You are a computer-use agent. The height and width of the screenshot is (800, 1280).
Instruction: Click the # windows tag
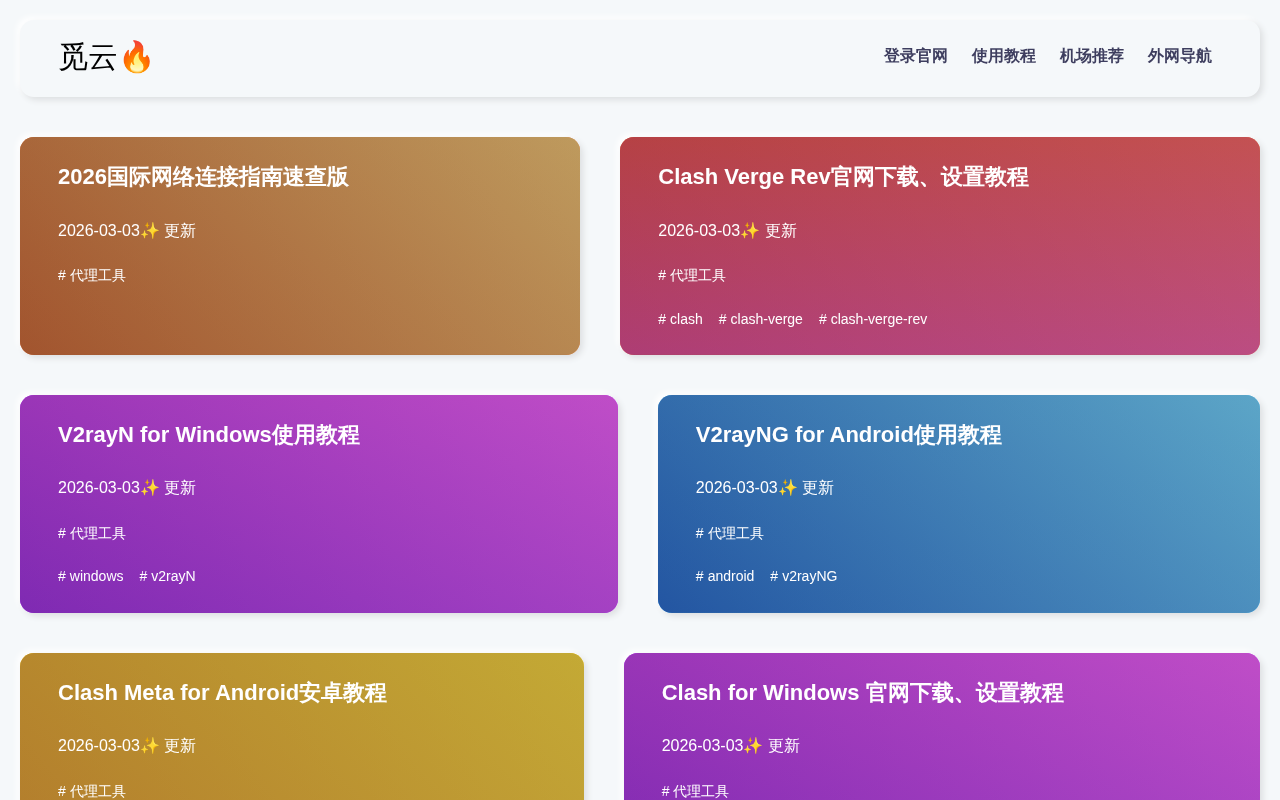(91, 576)
